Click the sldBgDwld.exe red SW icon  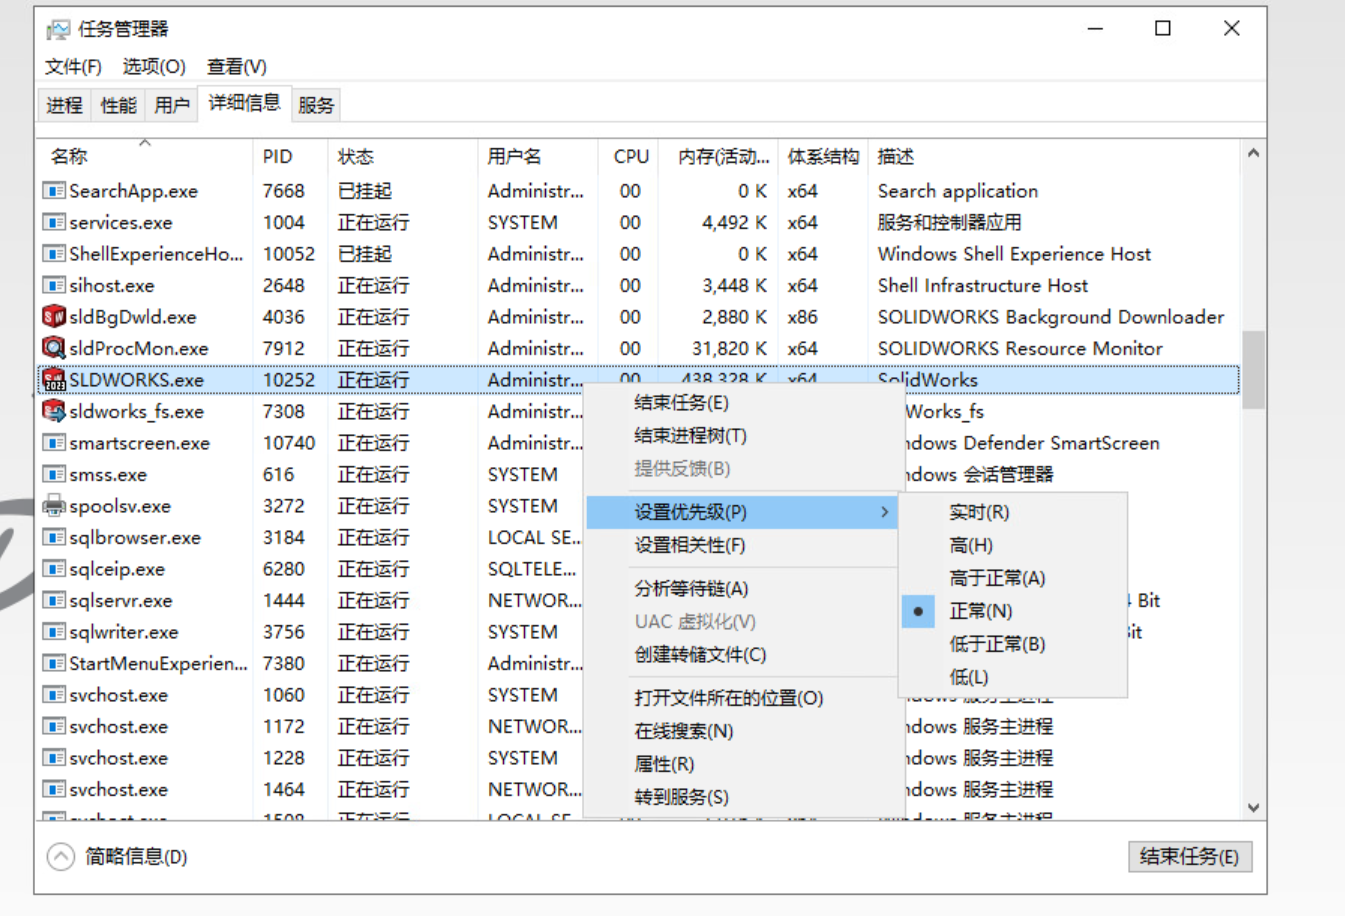[54, 317]
